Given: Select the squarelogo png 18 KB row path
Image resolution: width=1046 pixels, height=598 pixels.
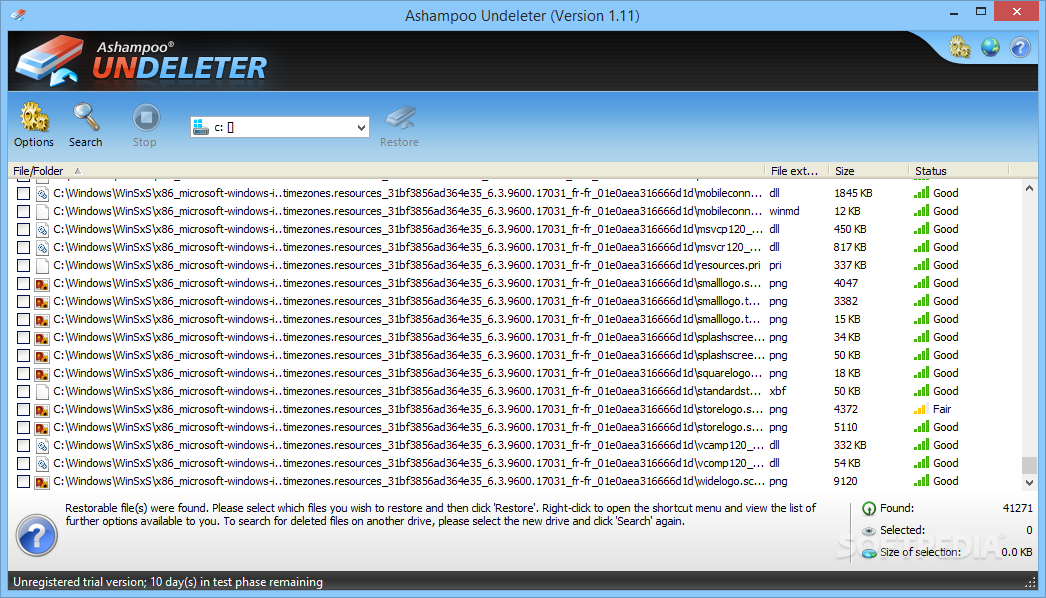Looking at the screenshot, I should coord(407,373).
